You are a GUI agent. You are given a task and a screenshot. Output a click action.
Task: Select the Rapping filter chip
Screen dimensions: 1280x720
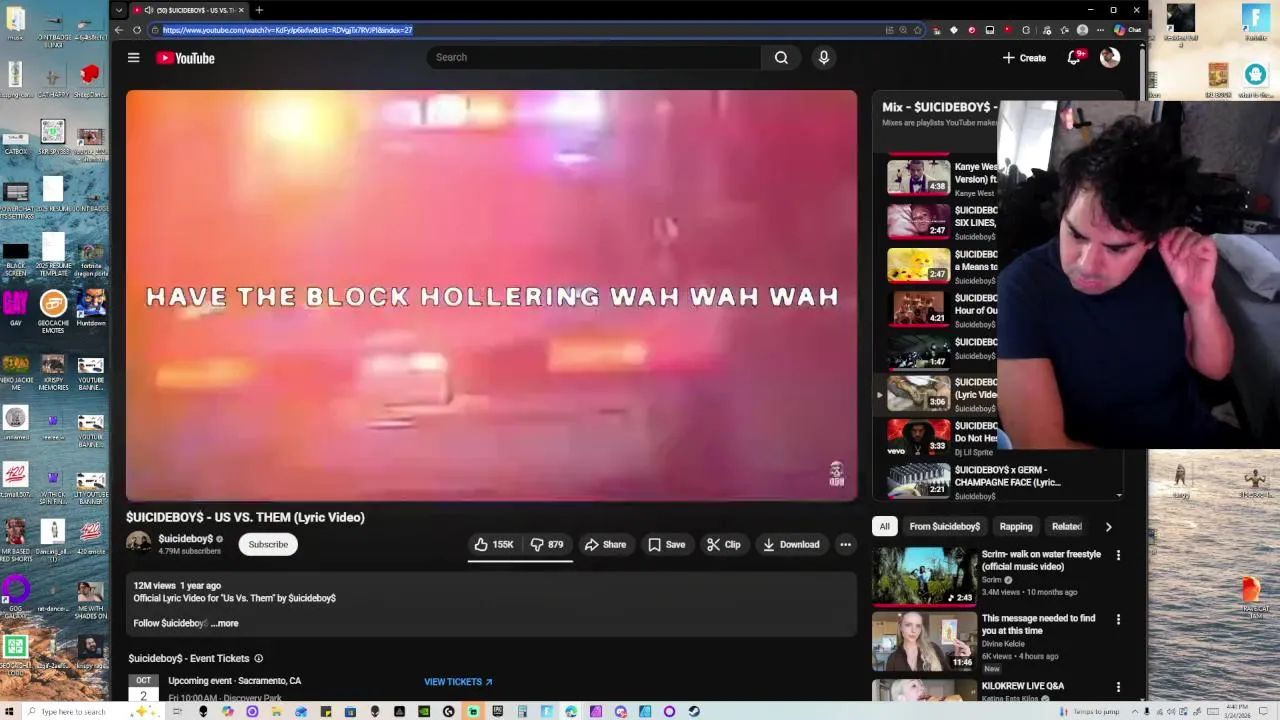point(1016,526)
